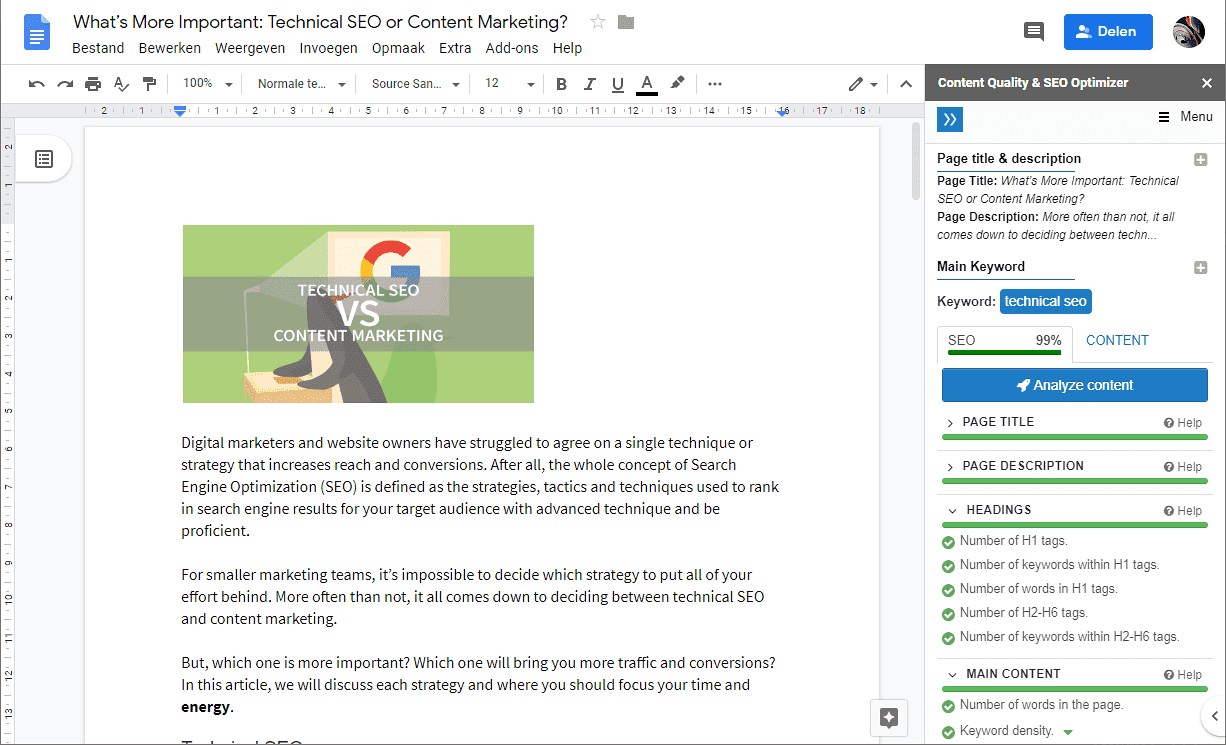This screenshot has height=745, width=1226.
Task: Select the paint format tool
Action: pos(149,84)
